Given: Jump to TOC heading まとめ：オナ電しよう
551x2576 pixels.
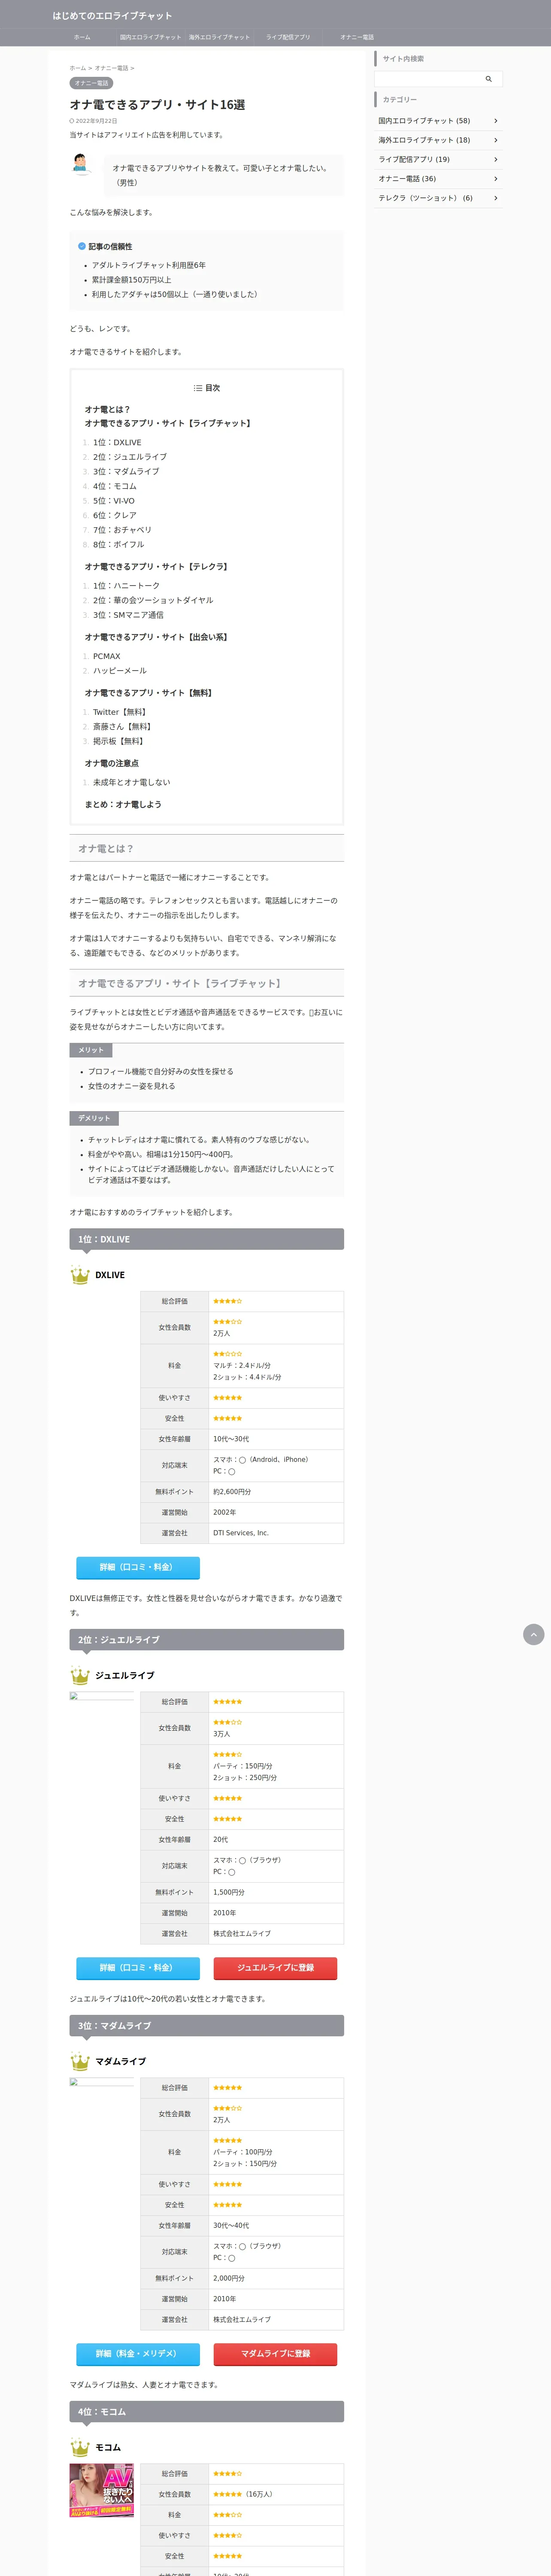Looking at the screenshot, I should coord(123,804).
